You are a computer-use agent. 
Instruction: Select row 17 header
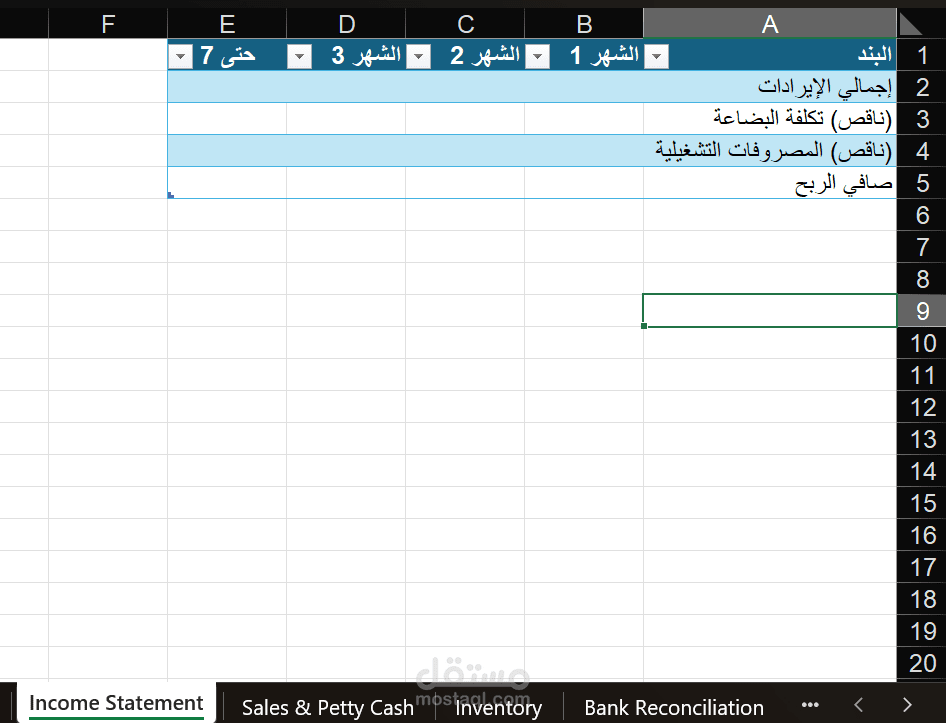pos(922,567)
